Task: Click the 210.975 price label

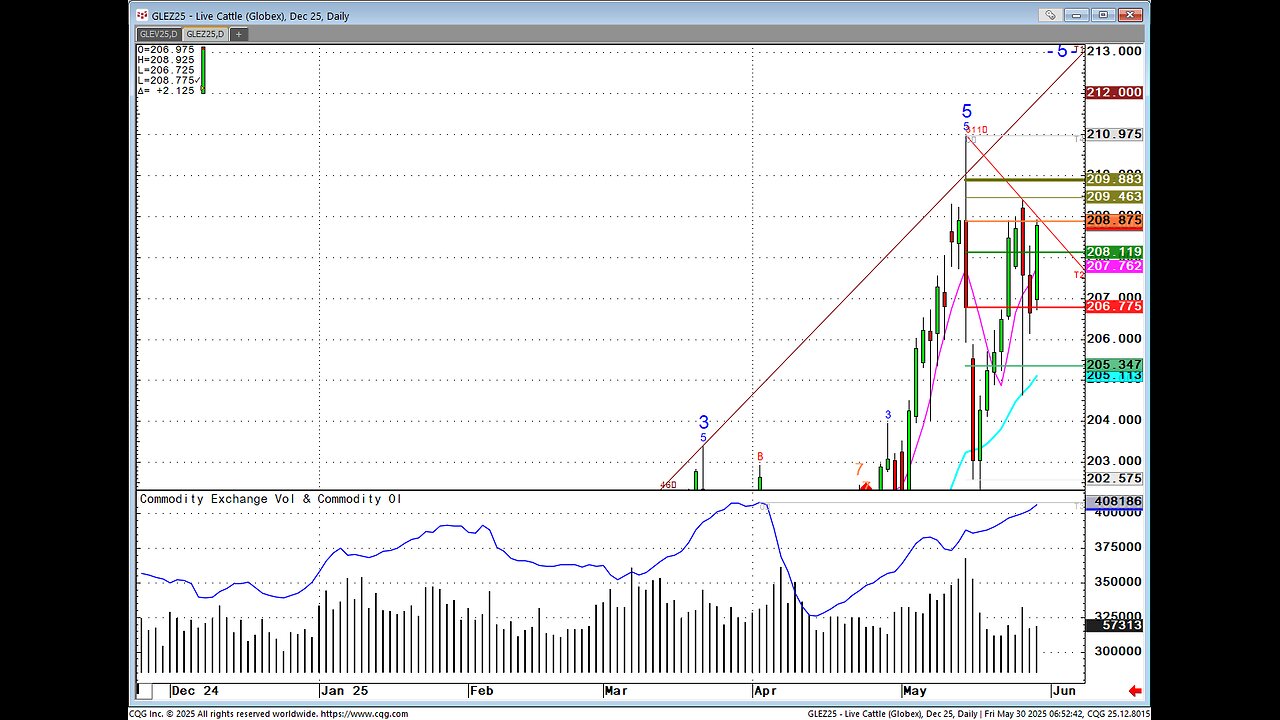Action: pyautogui.click(x=1114, y=134)
